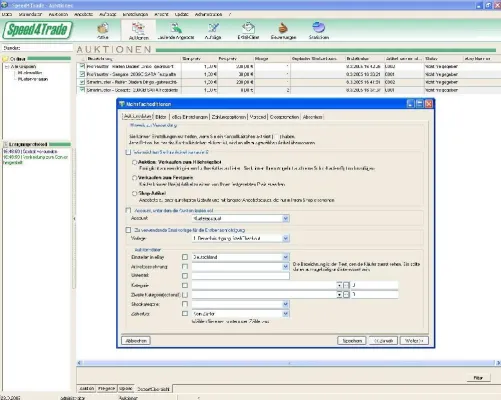Image resolution: width=501 pixels, height=400 pixels.
Task: Select the Verkaufen zum Festpreis radio option
Action: pyautogui.click(x=134, y=178)
